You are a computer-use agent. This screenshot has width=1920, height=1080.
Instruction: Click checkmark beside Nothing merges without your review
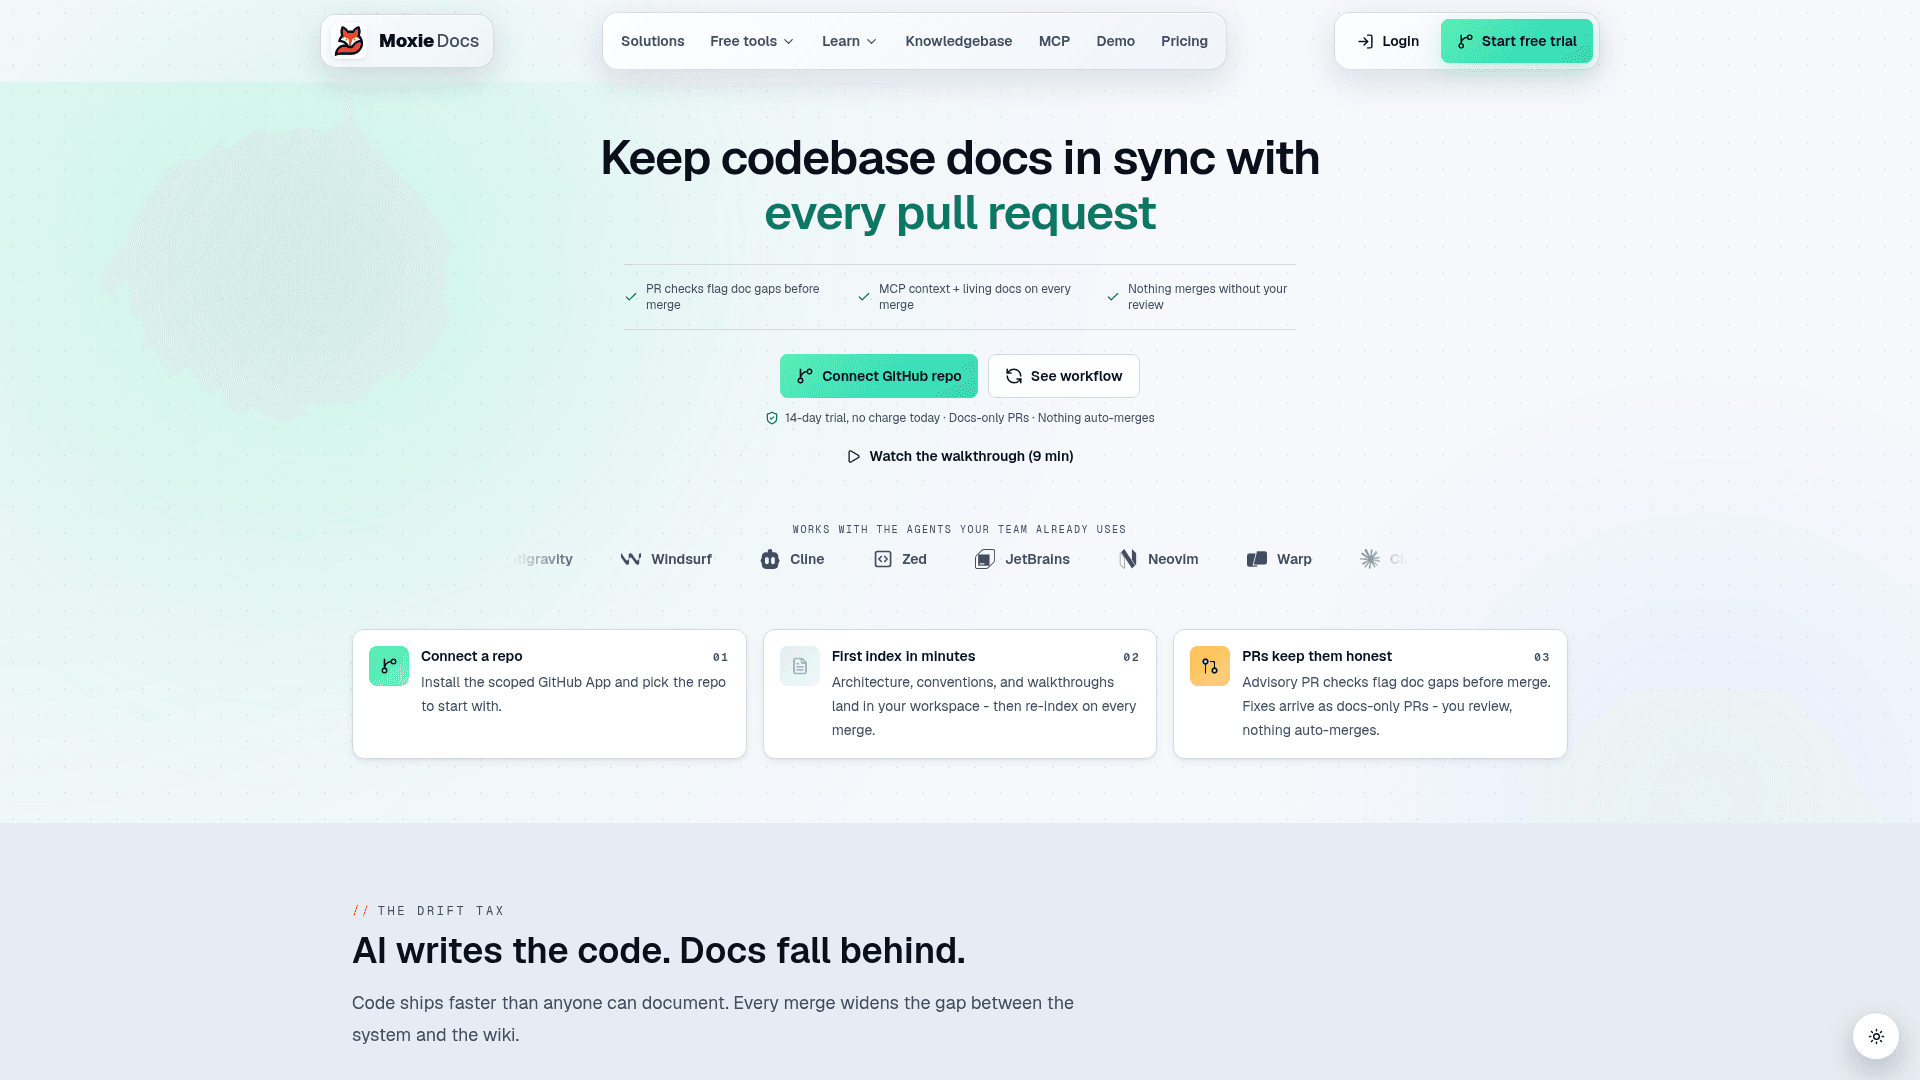[x=1113, y=297]
